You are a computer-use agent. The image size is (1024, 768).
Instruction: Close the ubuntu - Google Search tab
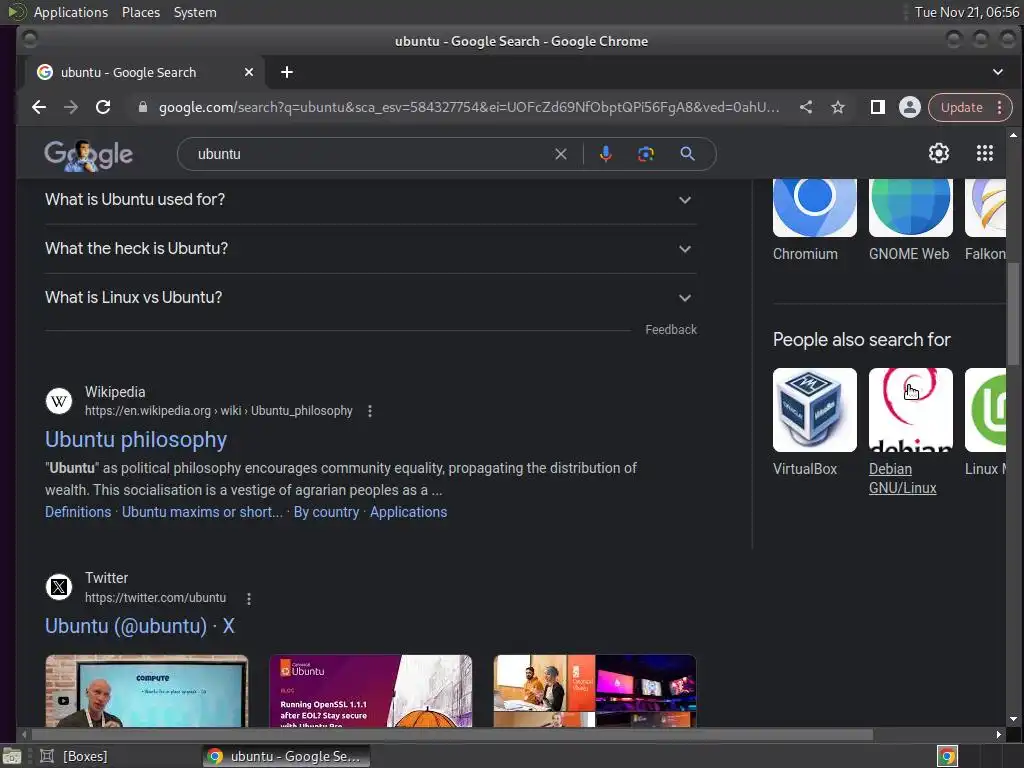(x=248, y=72)
